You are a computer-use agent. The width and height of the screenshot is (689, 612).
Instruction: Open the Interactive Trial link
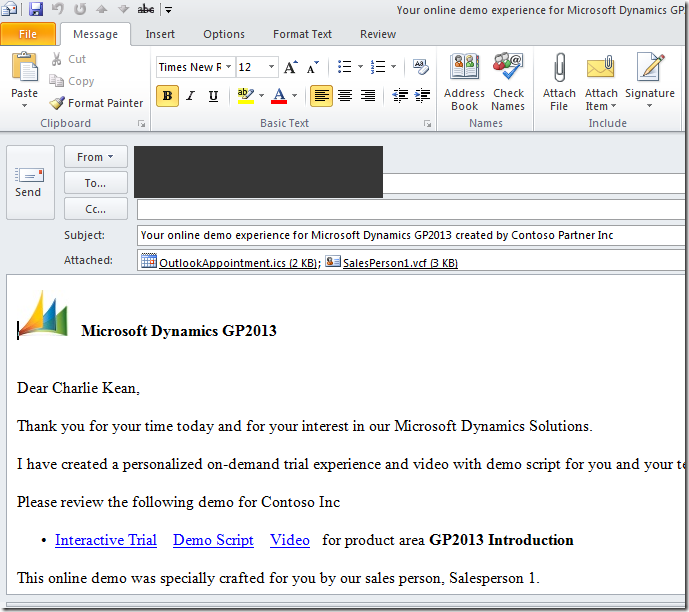(x=106, y=540)
